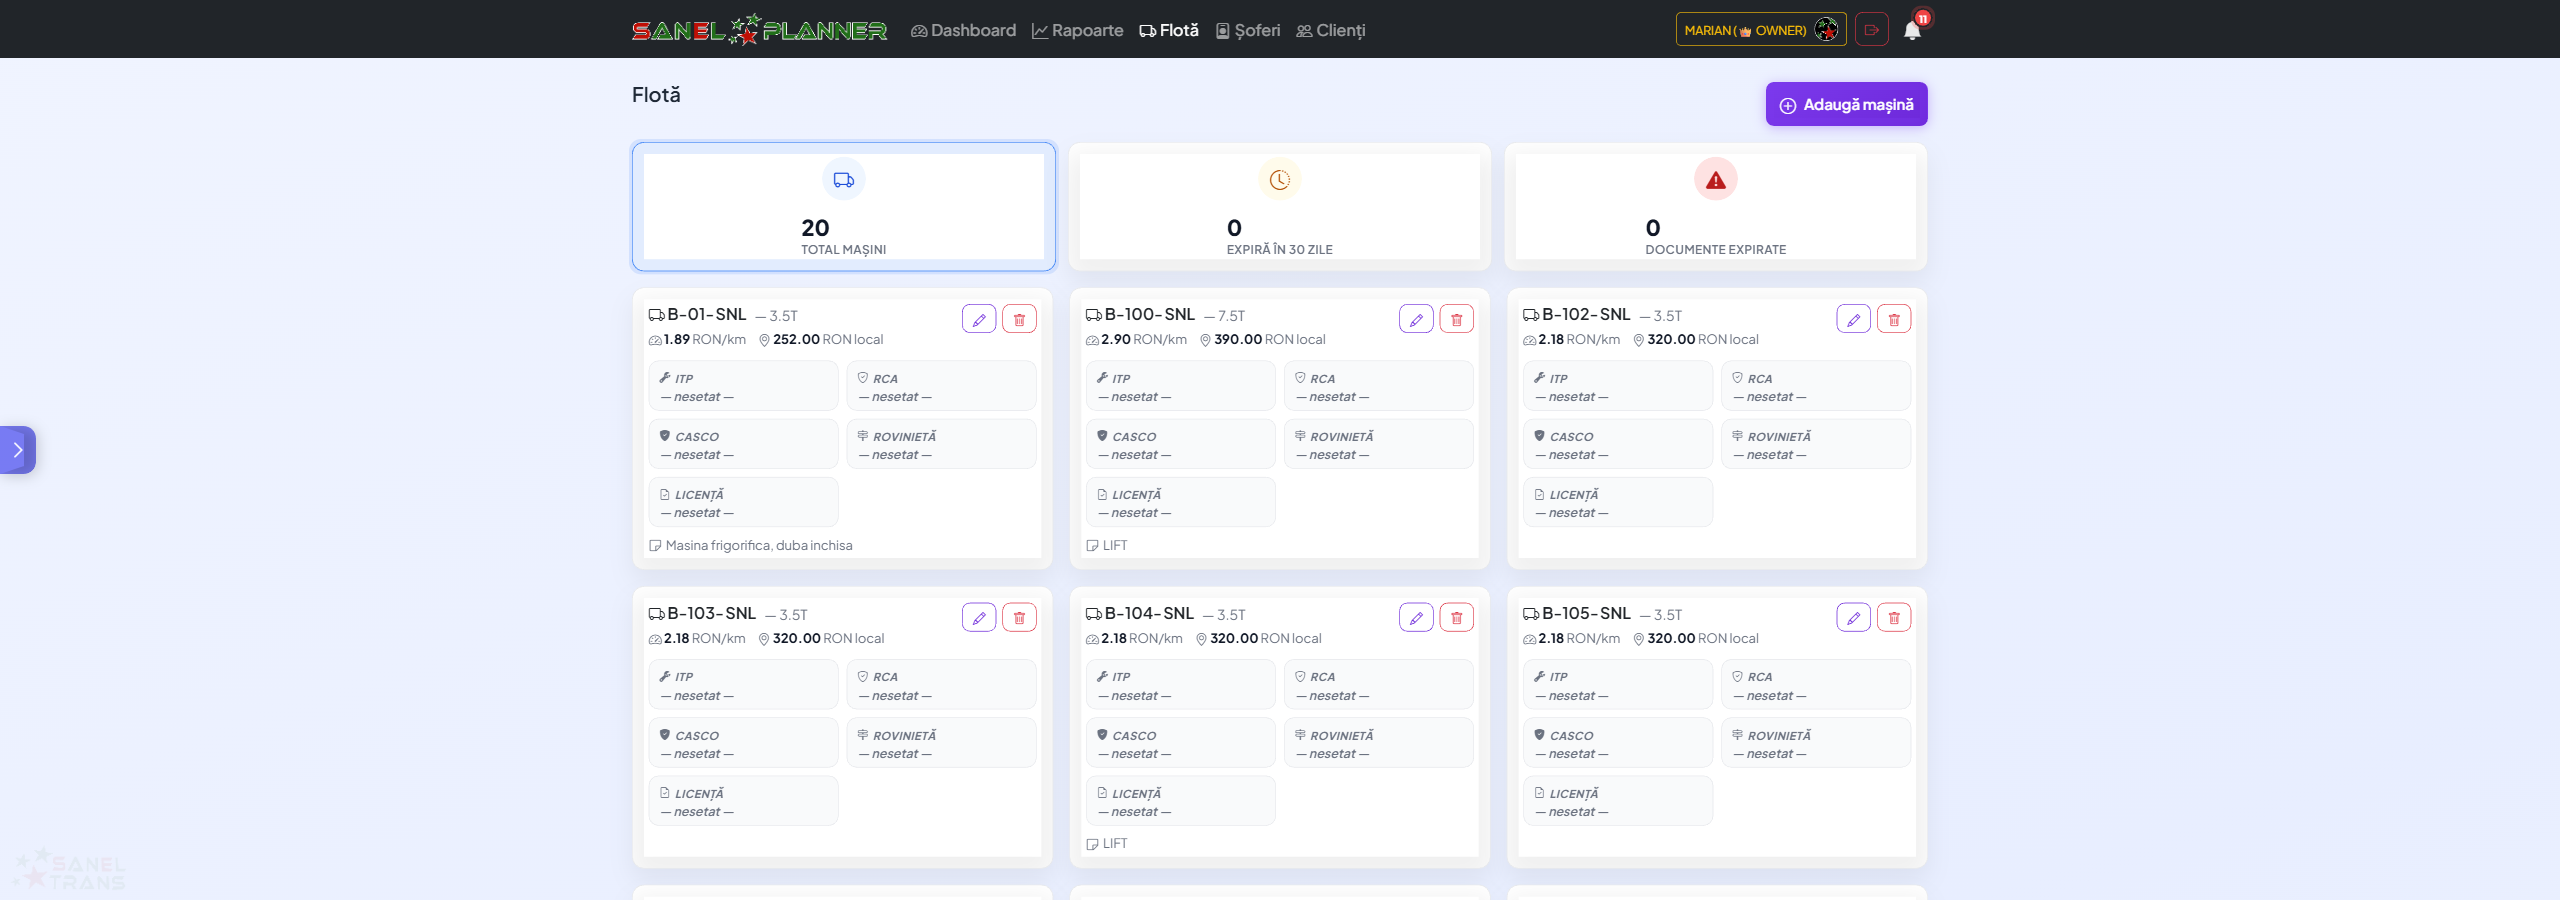Click the Sanel Planner logo
The image size is (2560, 900).
(759, 30)
